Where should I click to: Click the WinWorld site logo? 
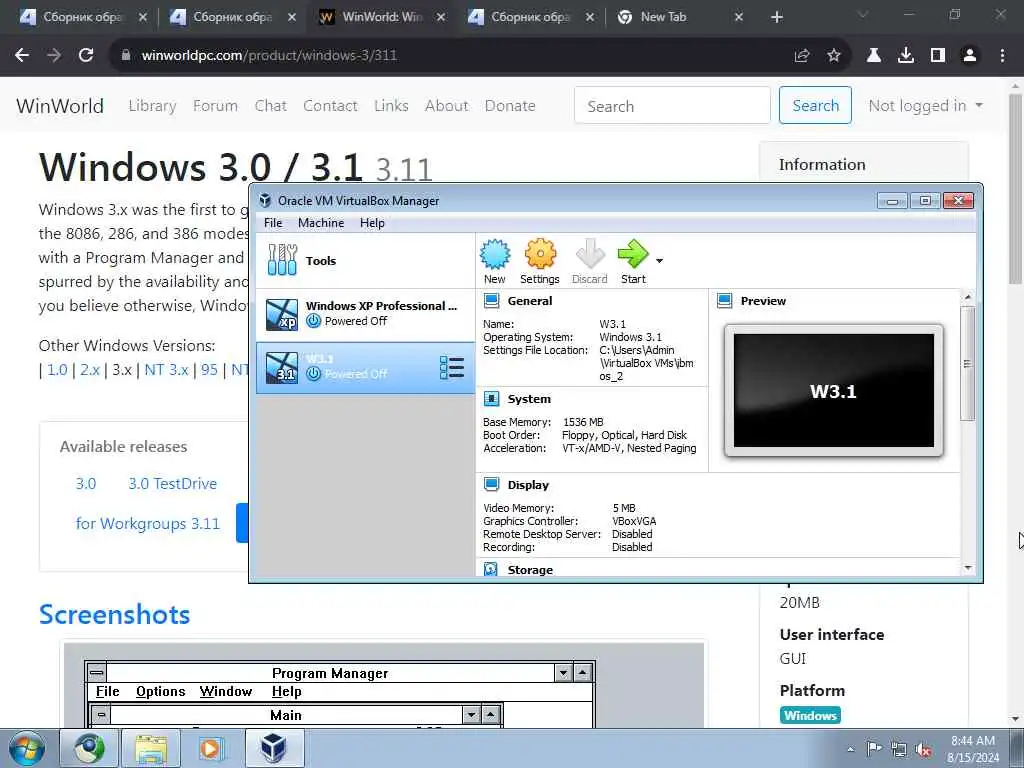[x=59, y=106]
